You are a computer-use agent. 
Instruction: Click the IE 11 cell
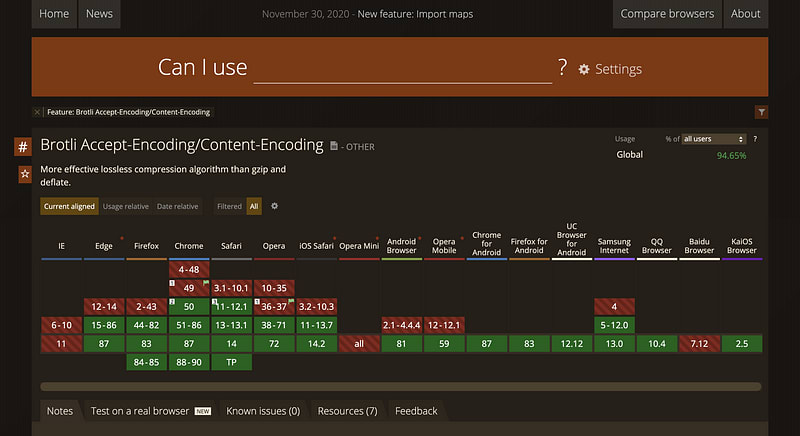[61, 344]
